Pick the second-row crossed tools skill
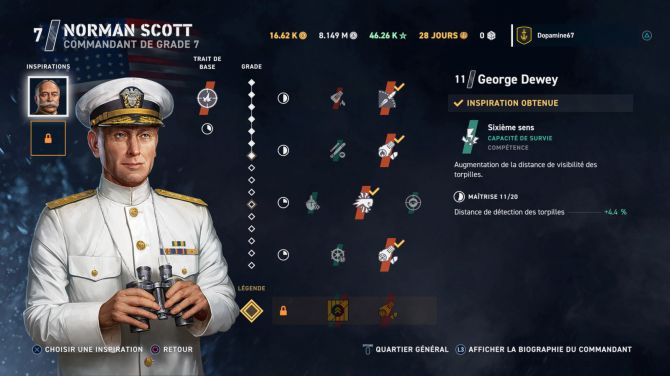This screenshot has width=670, height=376. click(x=338, y=150)
